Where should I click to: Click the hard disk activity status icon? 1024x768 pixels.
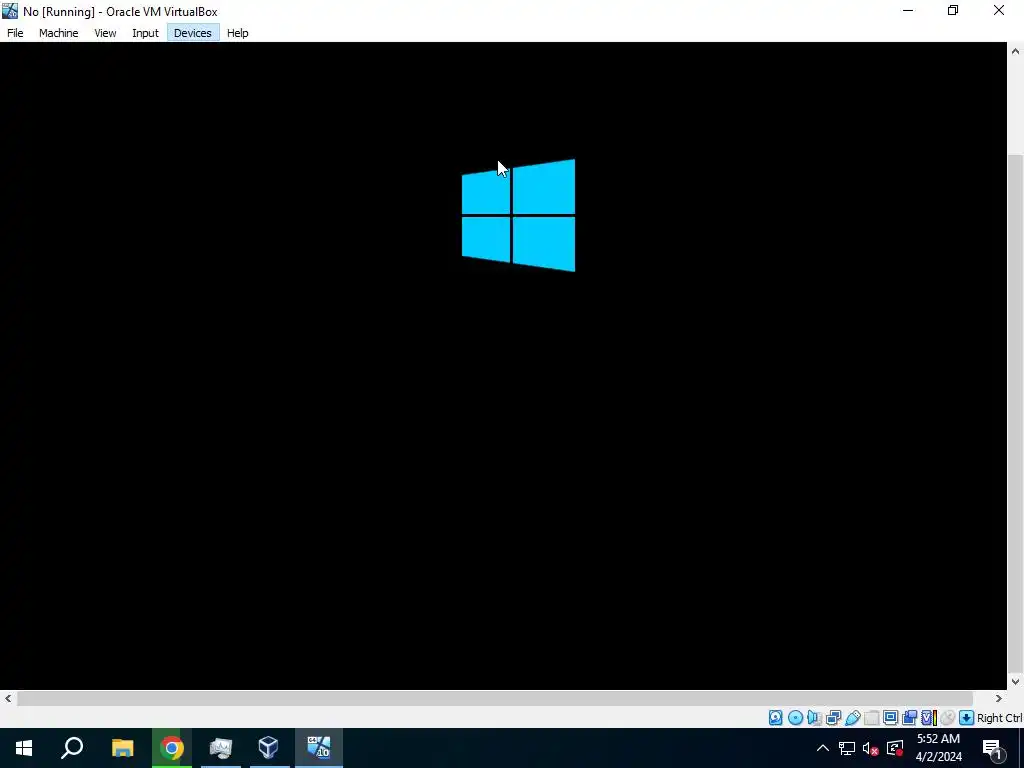[x=775, y=718]
